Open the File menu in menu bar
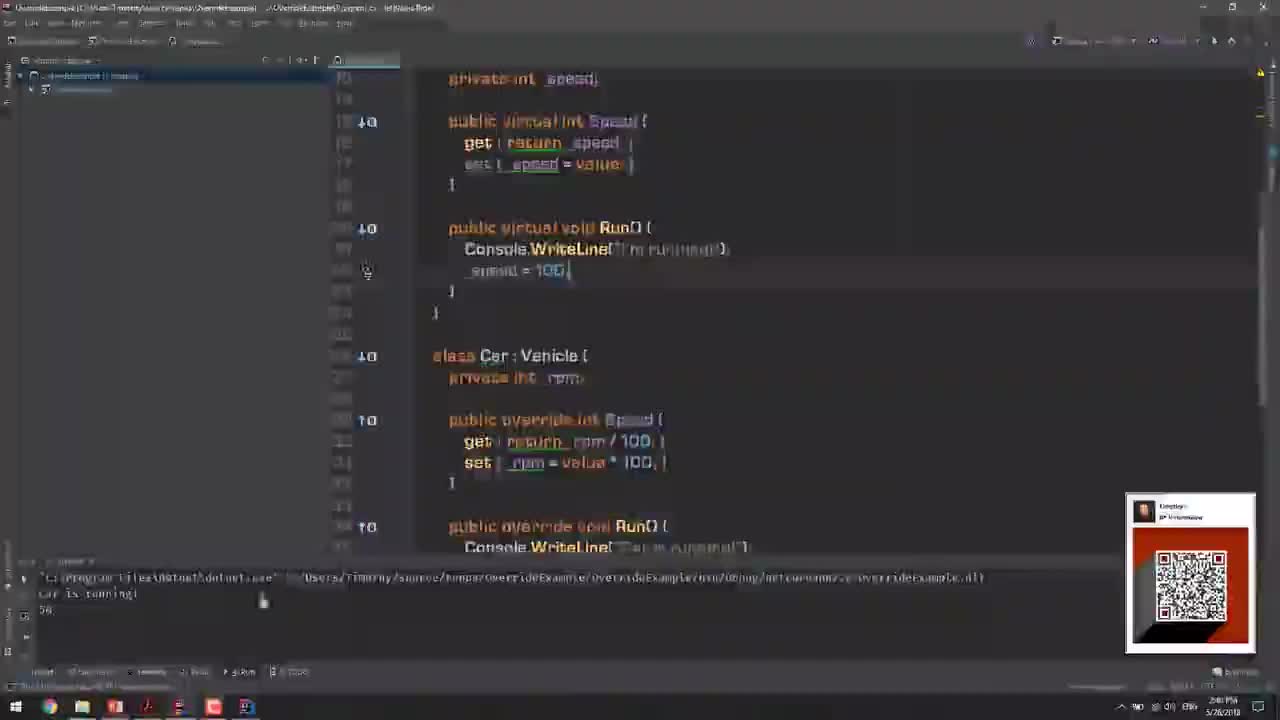This screenshot has width=1280, height=720. click(x=10, y=23)
